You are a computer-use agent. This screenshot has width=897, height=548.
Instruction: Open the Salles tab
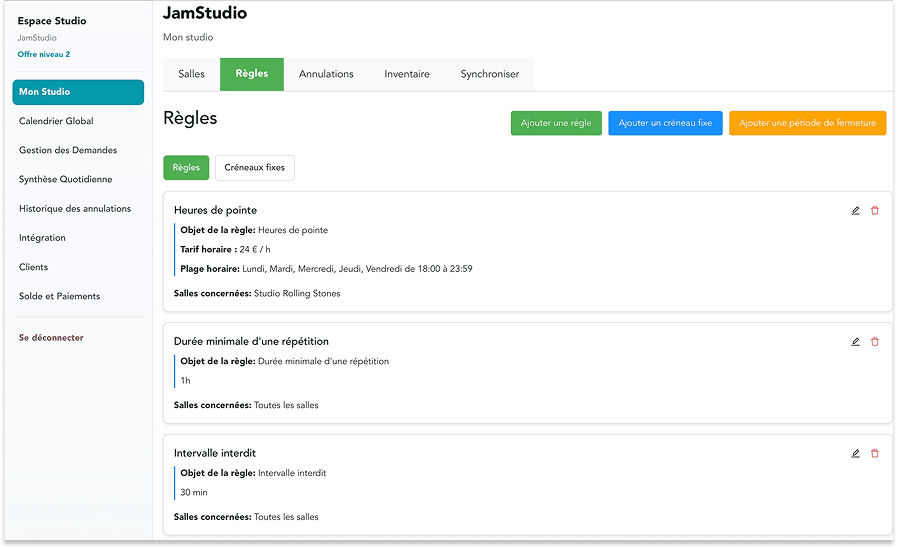191,74
